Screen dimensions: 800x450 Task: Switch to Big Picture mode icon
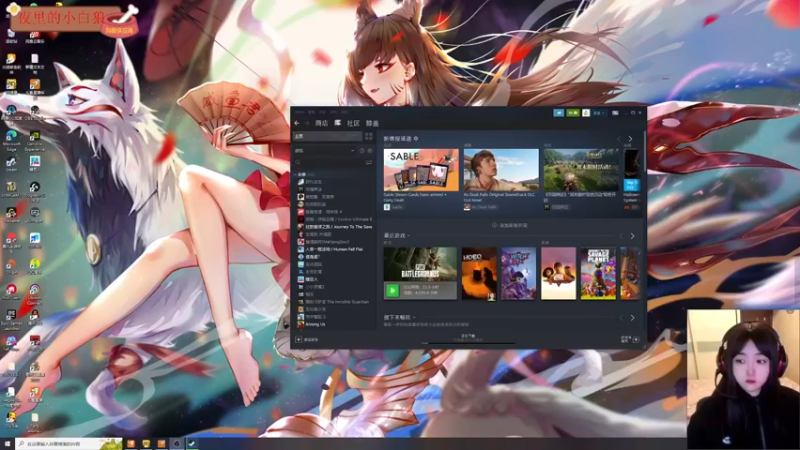(x=615, y=113)
